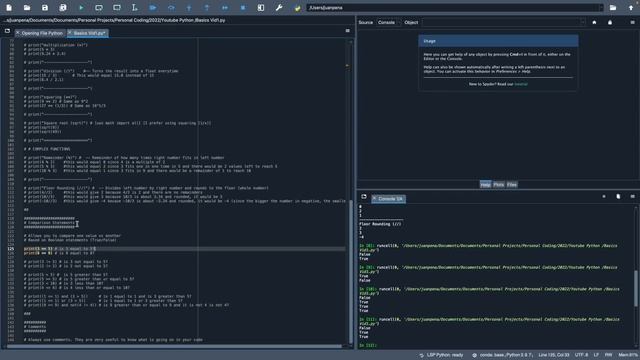Click the console vertical scrollbar
This screenshot has width=640, height=360.
coord(636,288)
